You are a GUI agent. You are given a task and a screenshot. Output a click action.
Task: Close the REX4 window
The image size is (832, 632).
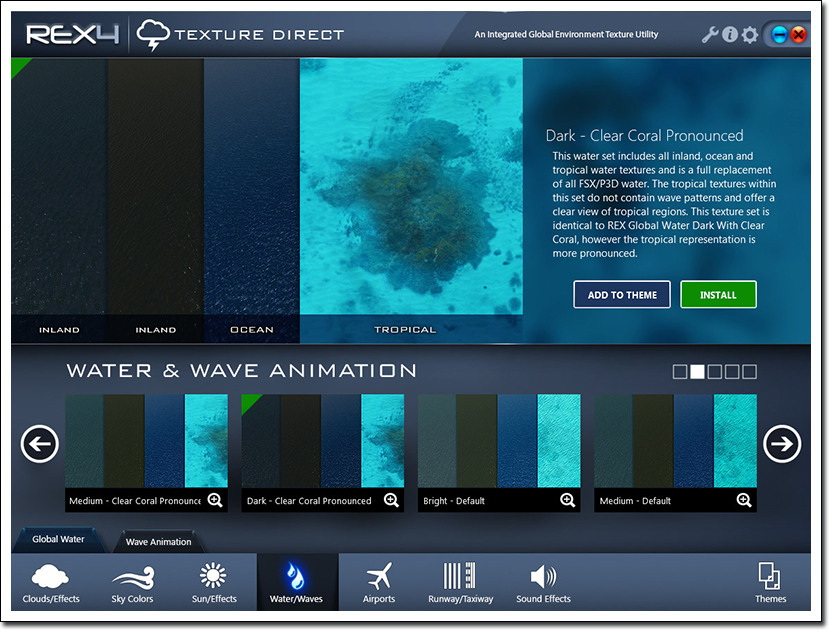tap(798, 35)
